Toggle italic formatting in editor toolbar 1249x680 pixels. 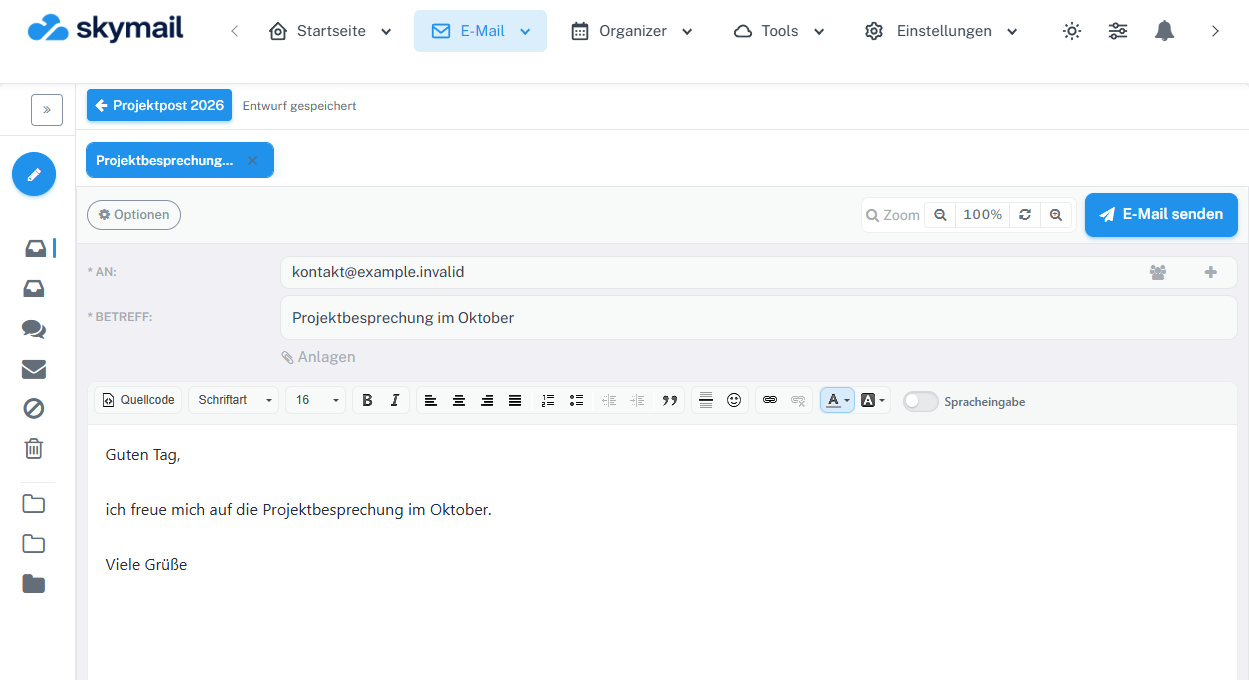coord(394,400)
